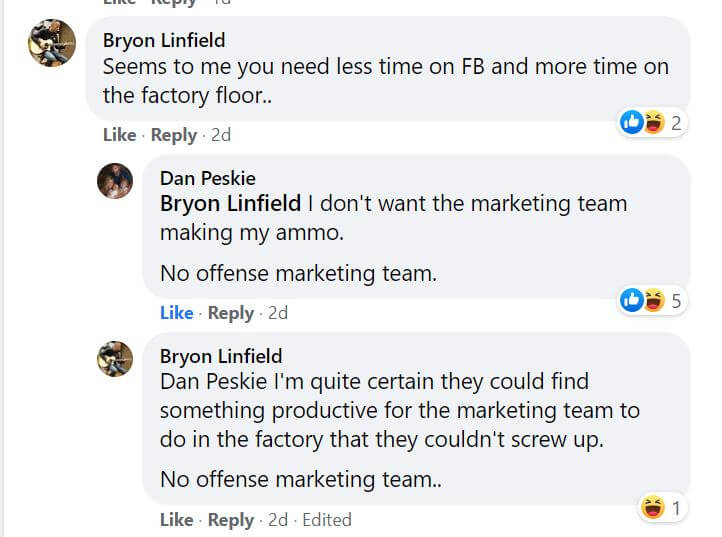Click the laughing emoji beside the 2 count
The width and height of the screenshot is (722, 537).
click(654, 122)
